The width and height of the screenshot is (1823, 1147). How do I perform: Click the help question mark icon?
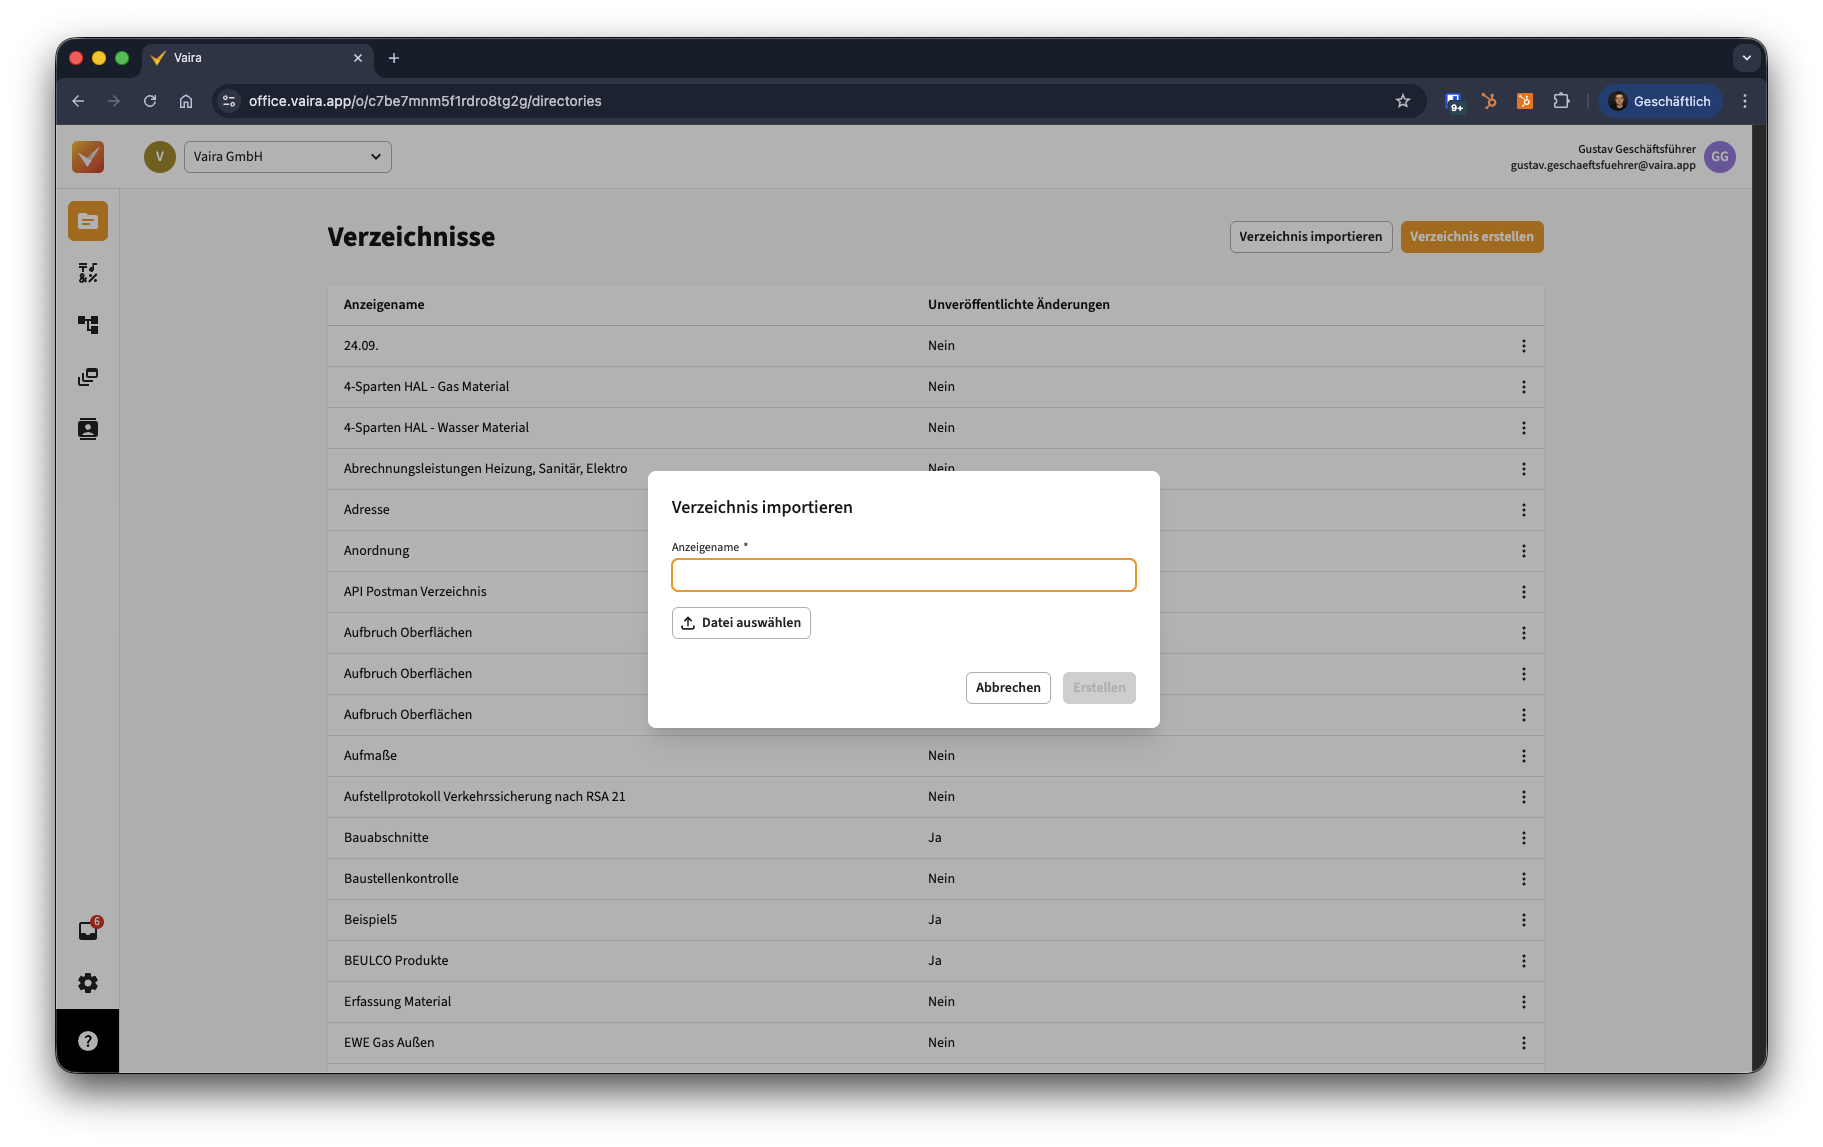tap(88, 1041)
